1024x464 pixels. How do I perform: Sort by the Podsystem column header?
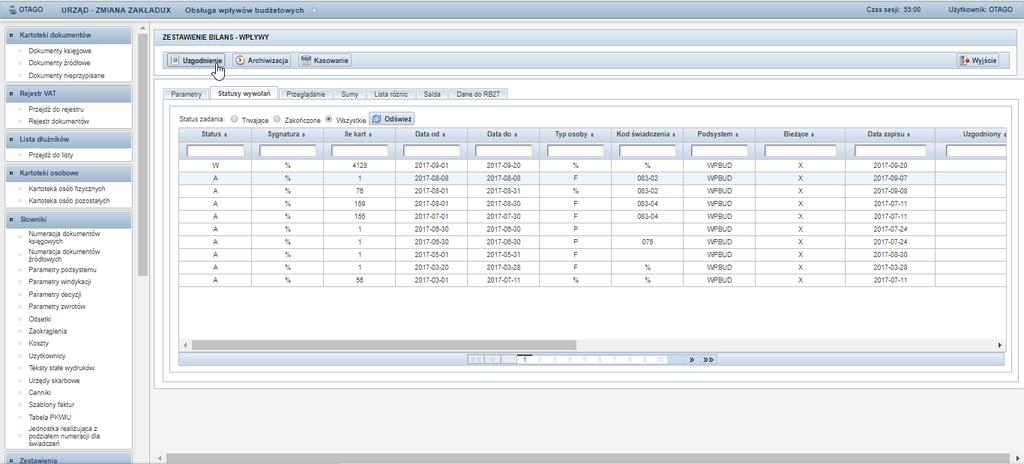(718, 134)
